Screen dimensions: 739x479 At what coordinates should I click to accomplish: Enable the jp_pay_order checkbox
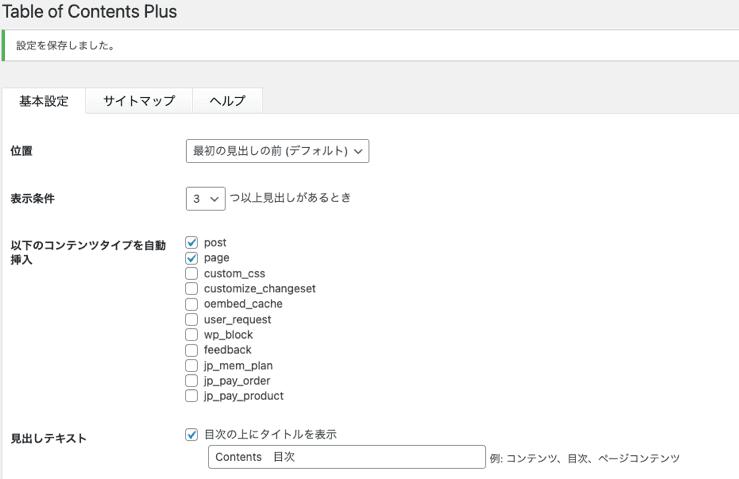click(191, 380)
